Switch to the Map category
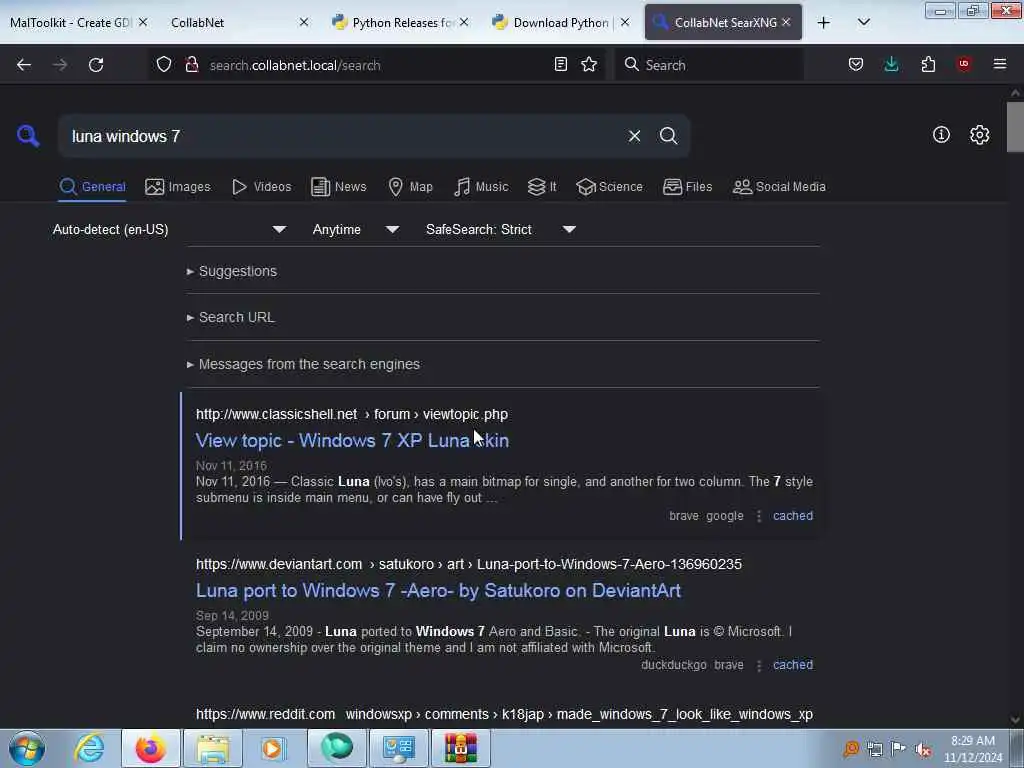Screen dimensions: 1024x768 [411, 187]
